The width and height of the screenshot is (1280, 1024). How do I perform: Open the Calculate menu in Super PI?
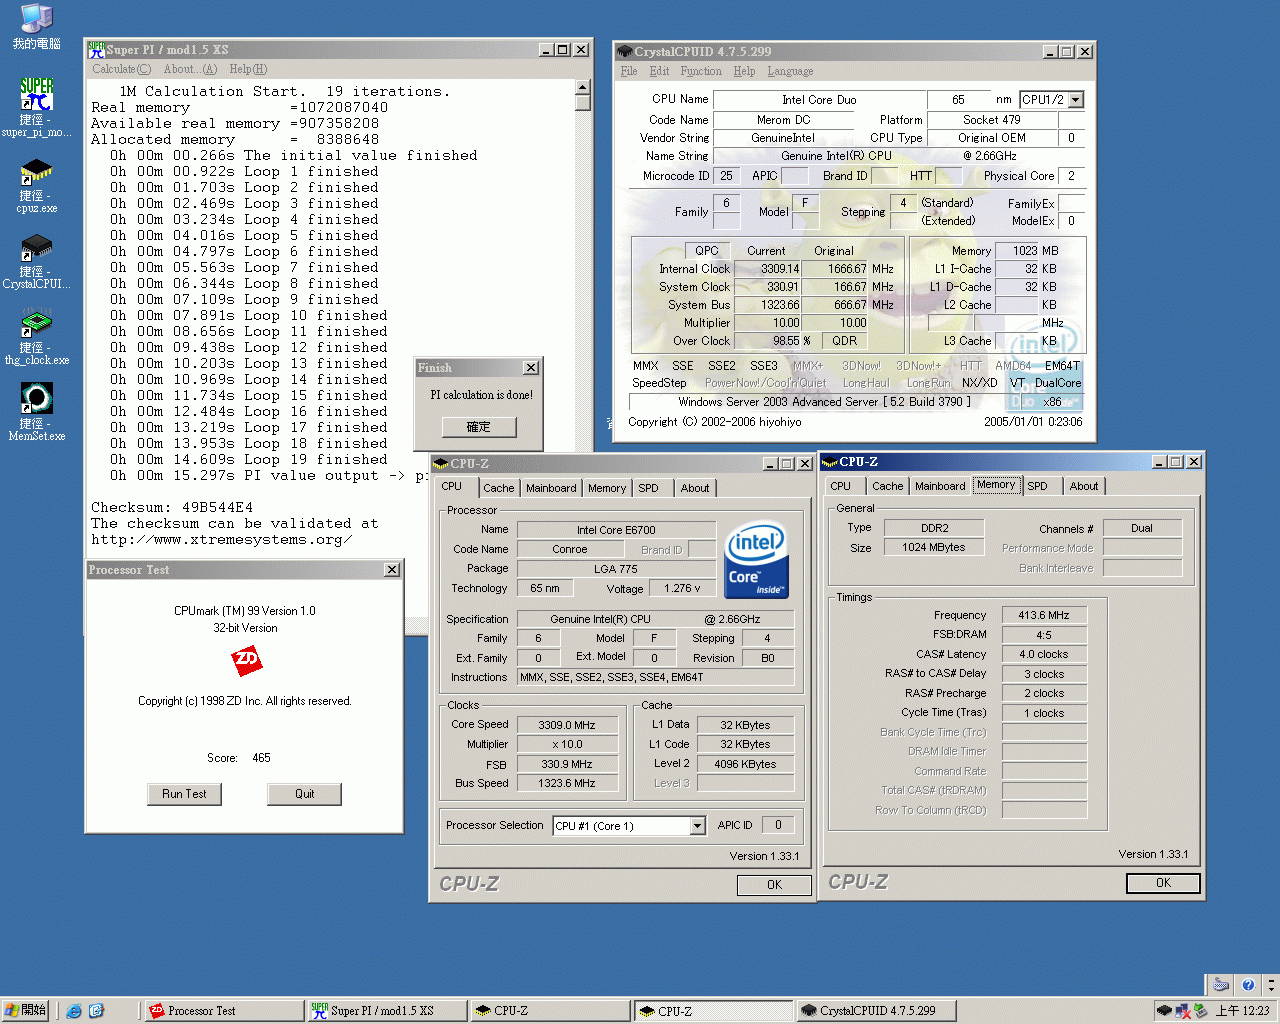[x=121, y=69]
